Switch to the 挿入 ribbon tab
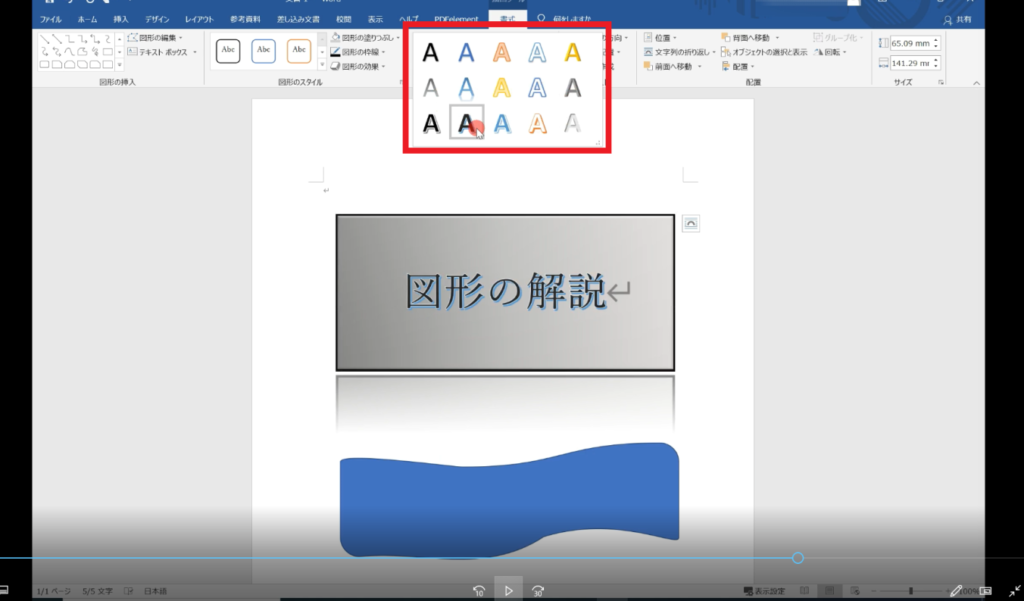The image size is (1024, 601). (x=118, y=19)
